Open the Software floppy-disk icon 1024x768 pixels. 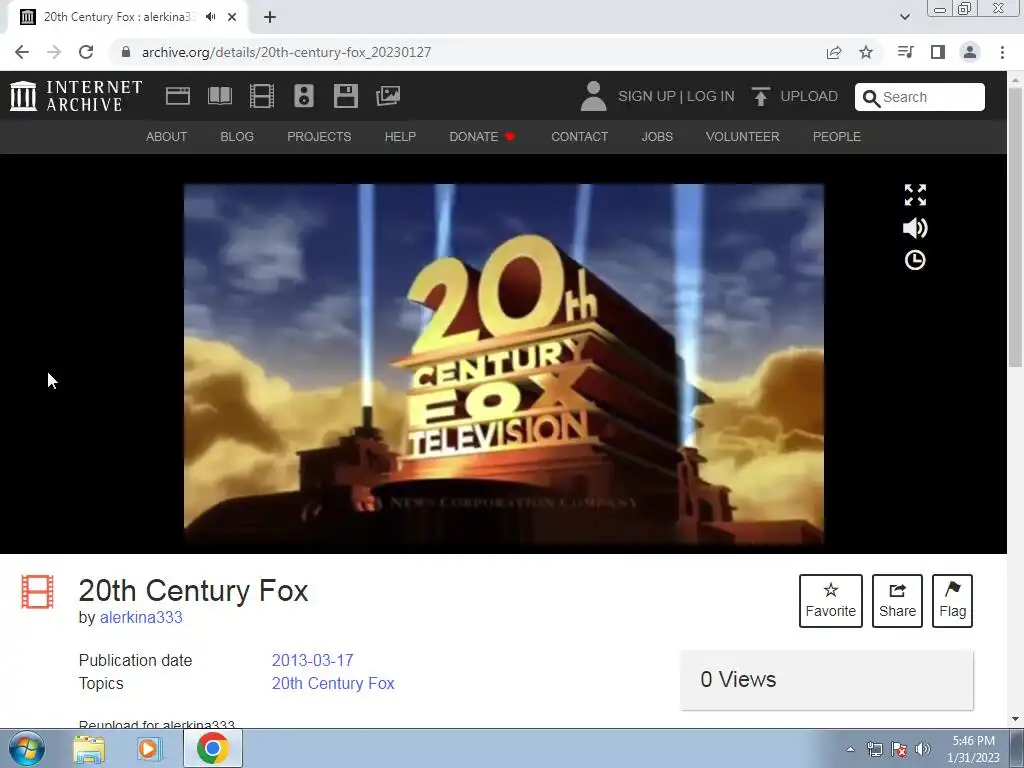pyautogui.click(x=345, y=96)
